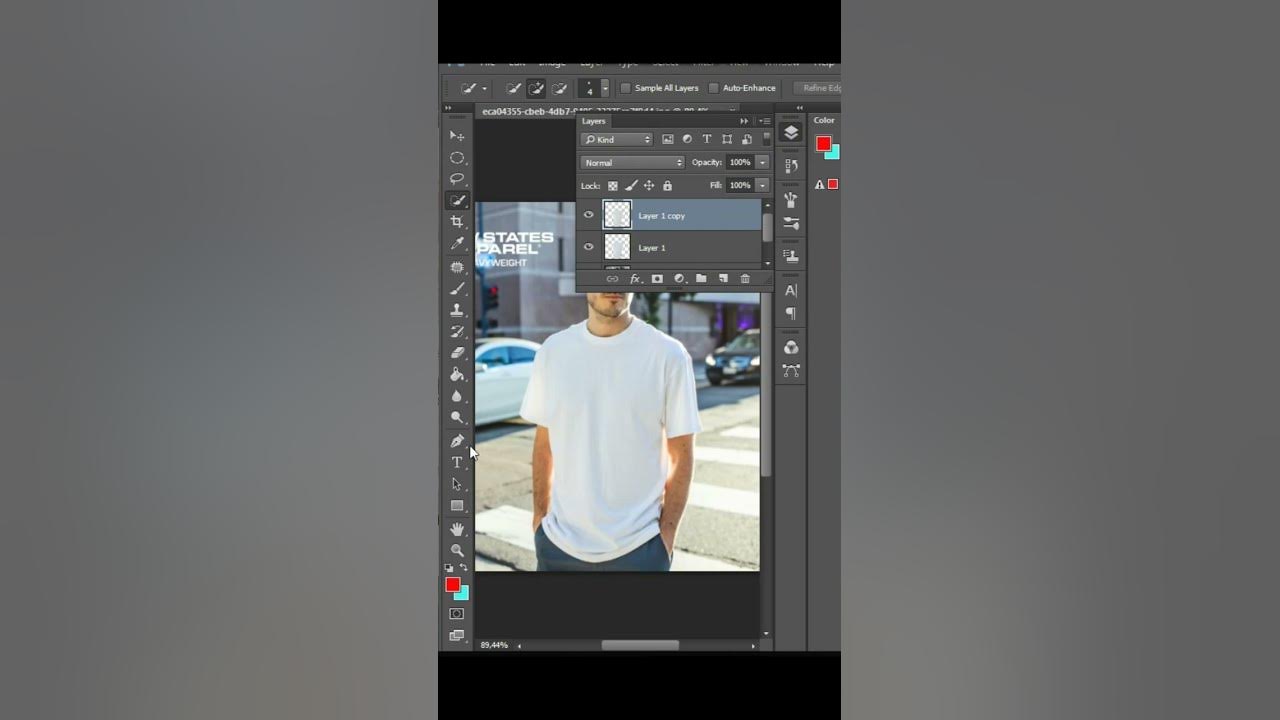Select the Blur tool

457,396
